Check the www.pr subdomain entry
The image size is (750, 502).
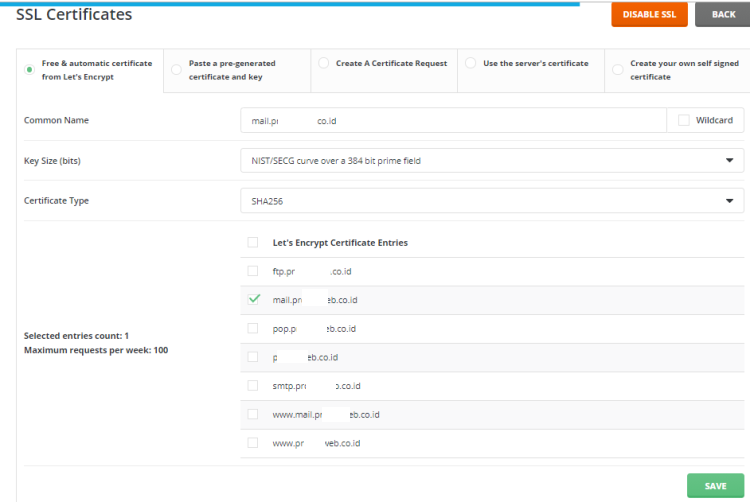(x=253, y=443)
